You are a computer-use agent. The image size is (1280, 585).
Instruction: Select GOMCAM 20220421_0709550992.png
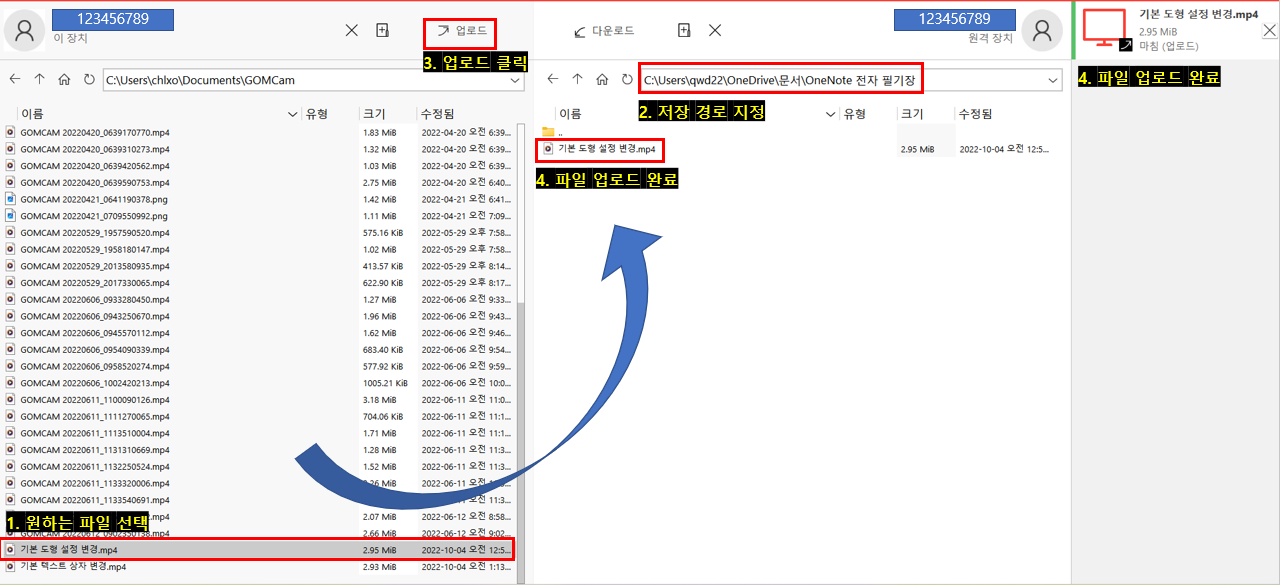pos(94,216)
